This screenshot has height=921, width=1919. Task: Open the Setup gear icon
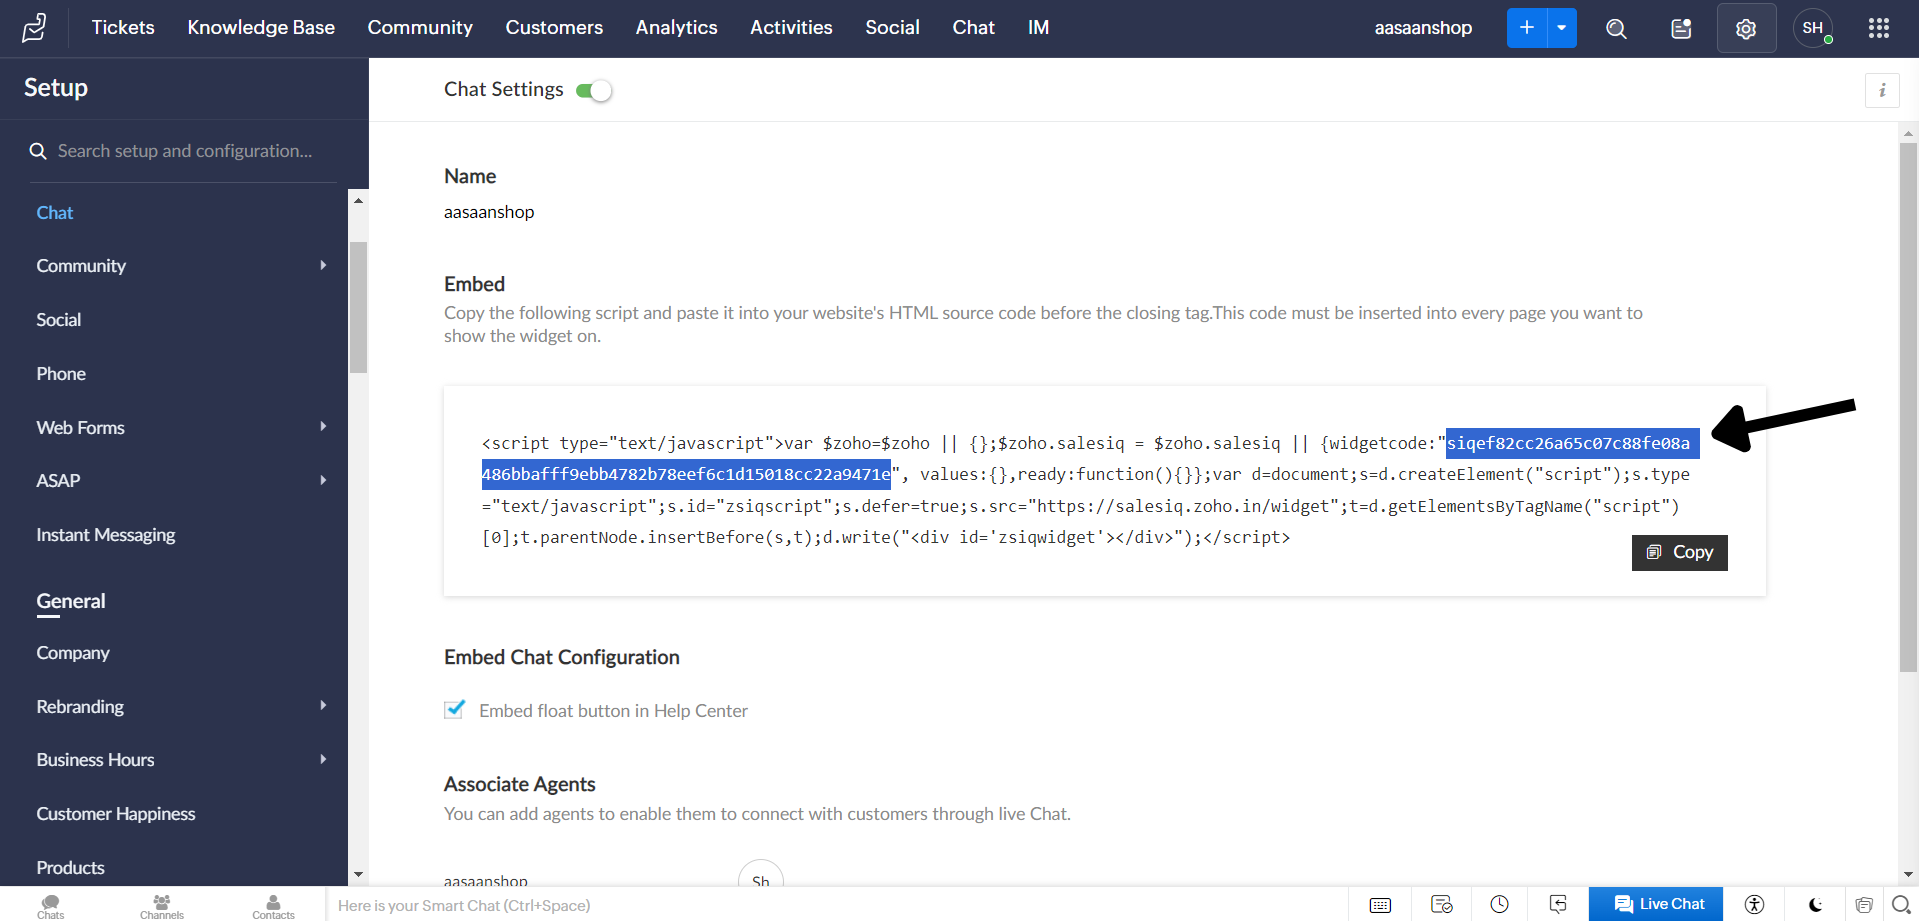1746,28
